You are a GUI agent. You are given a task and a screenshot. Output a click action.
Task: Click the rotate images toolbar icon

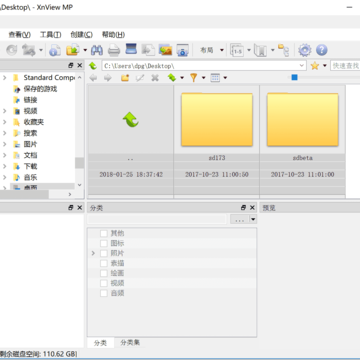(29, 50)
